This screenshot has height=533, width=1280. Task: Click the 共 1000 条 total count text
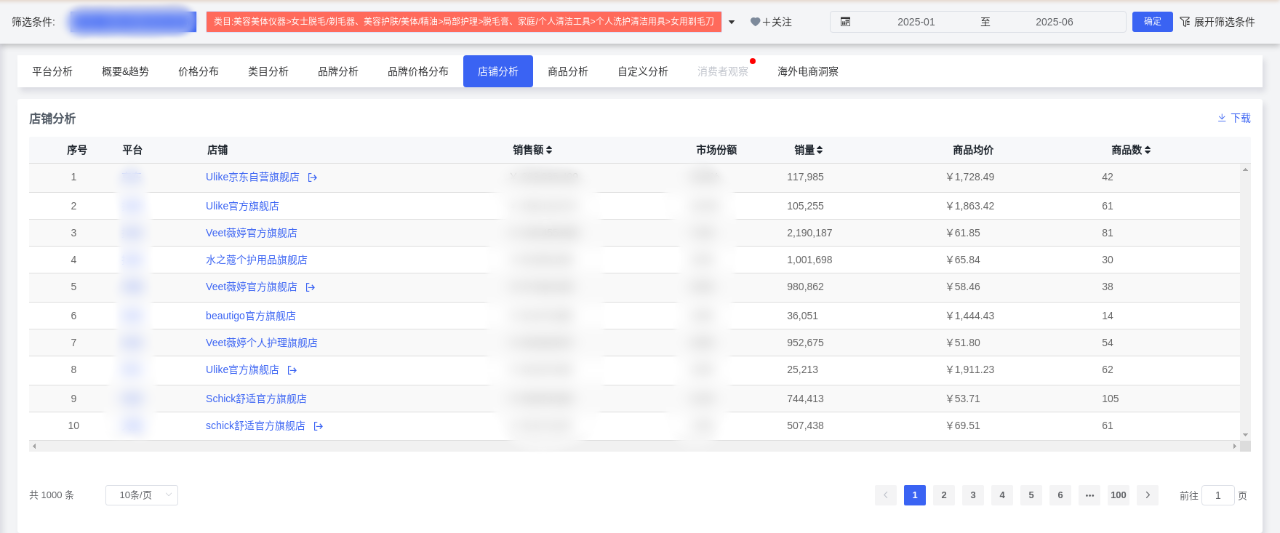[52, 495]
